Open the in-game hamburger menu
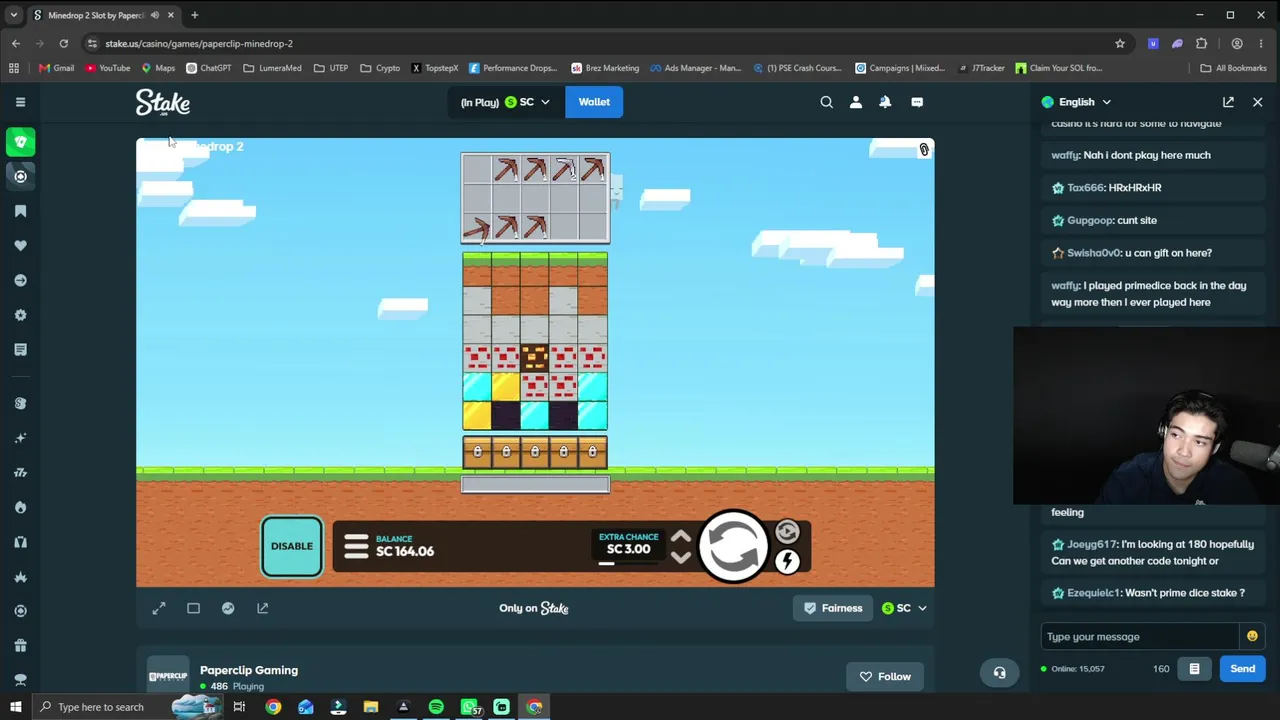 [356, 546]
